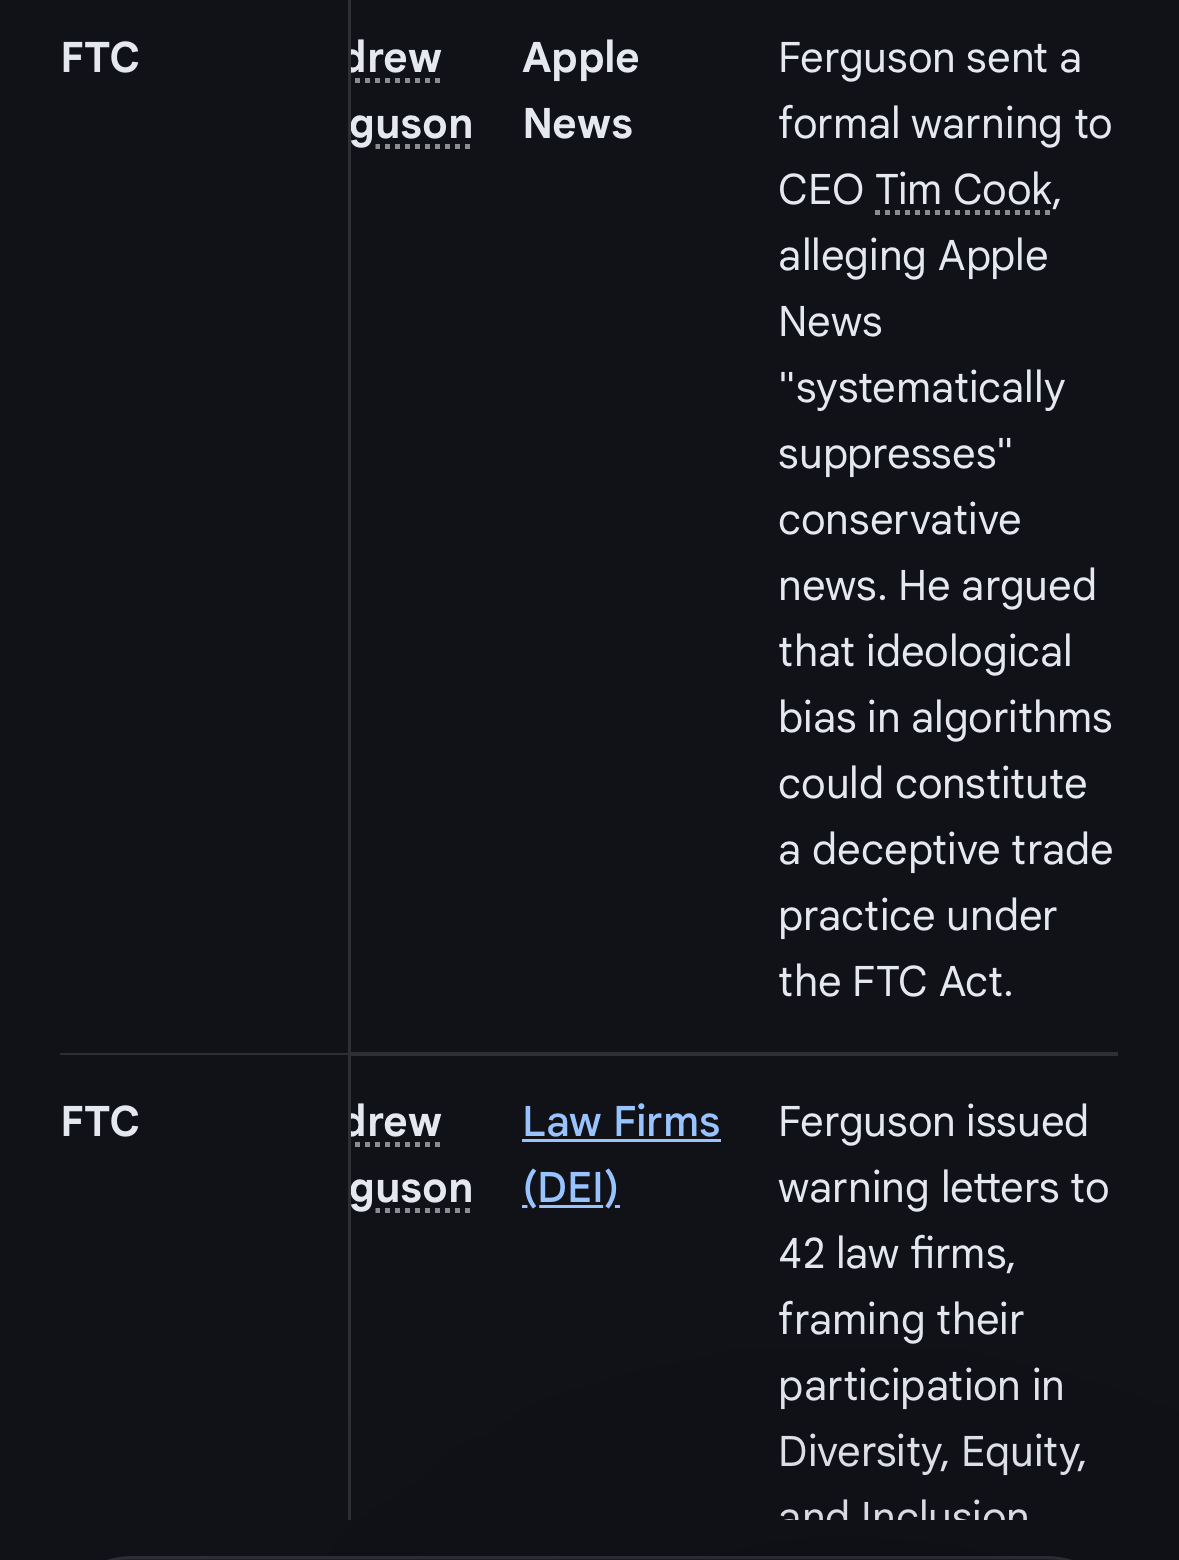
Task: Click the FTC label in Law Firms row
Action: pyautogui.click(x=100, y=1122)
